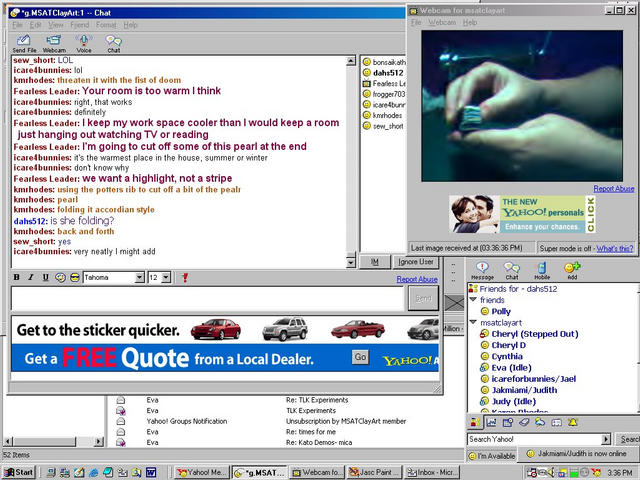Collapse the msatclayart group

point(473,322)
